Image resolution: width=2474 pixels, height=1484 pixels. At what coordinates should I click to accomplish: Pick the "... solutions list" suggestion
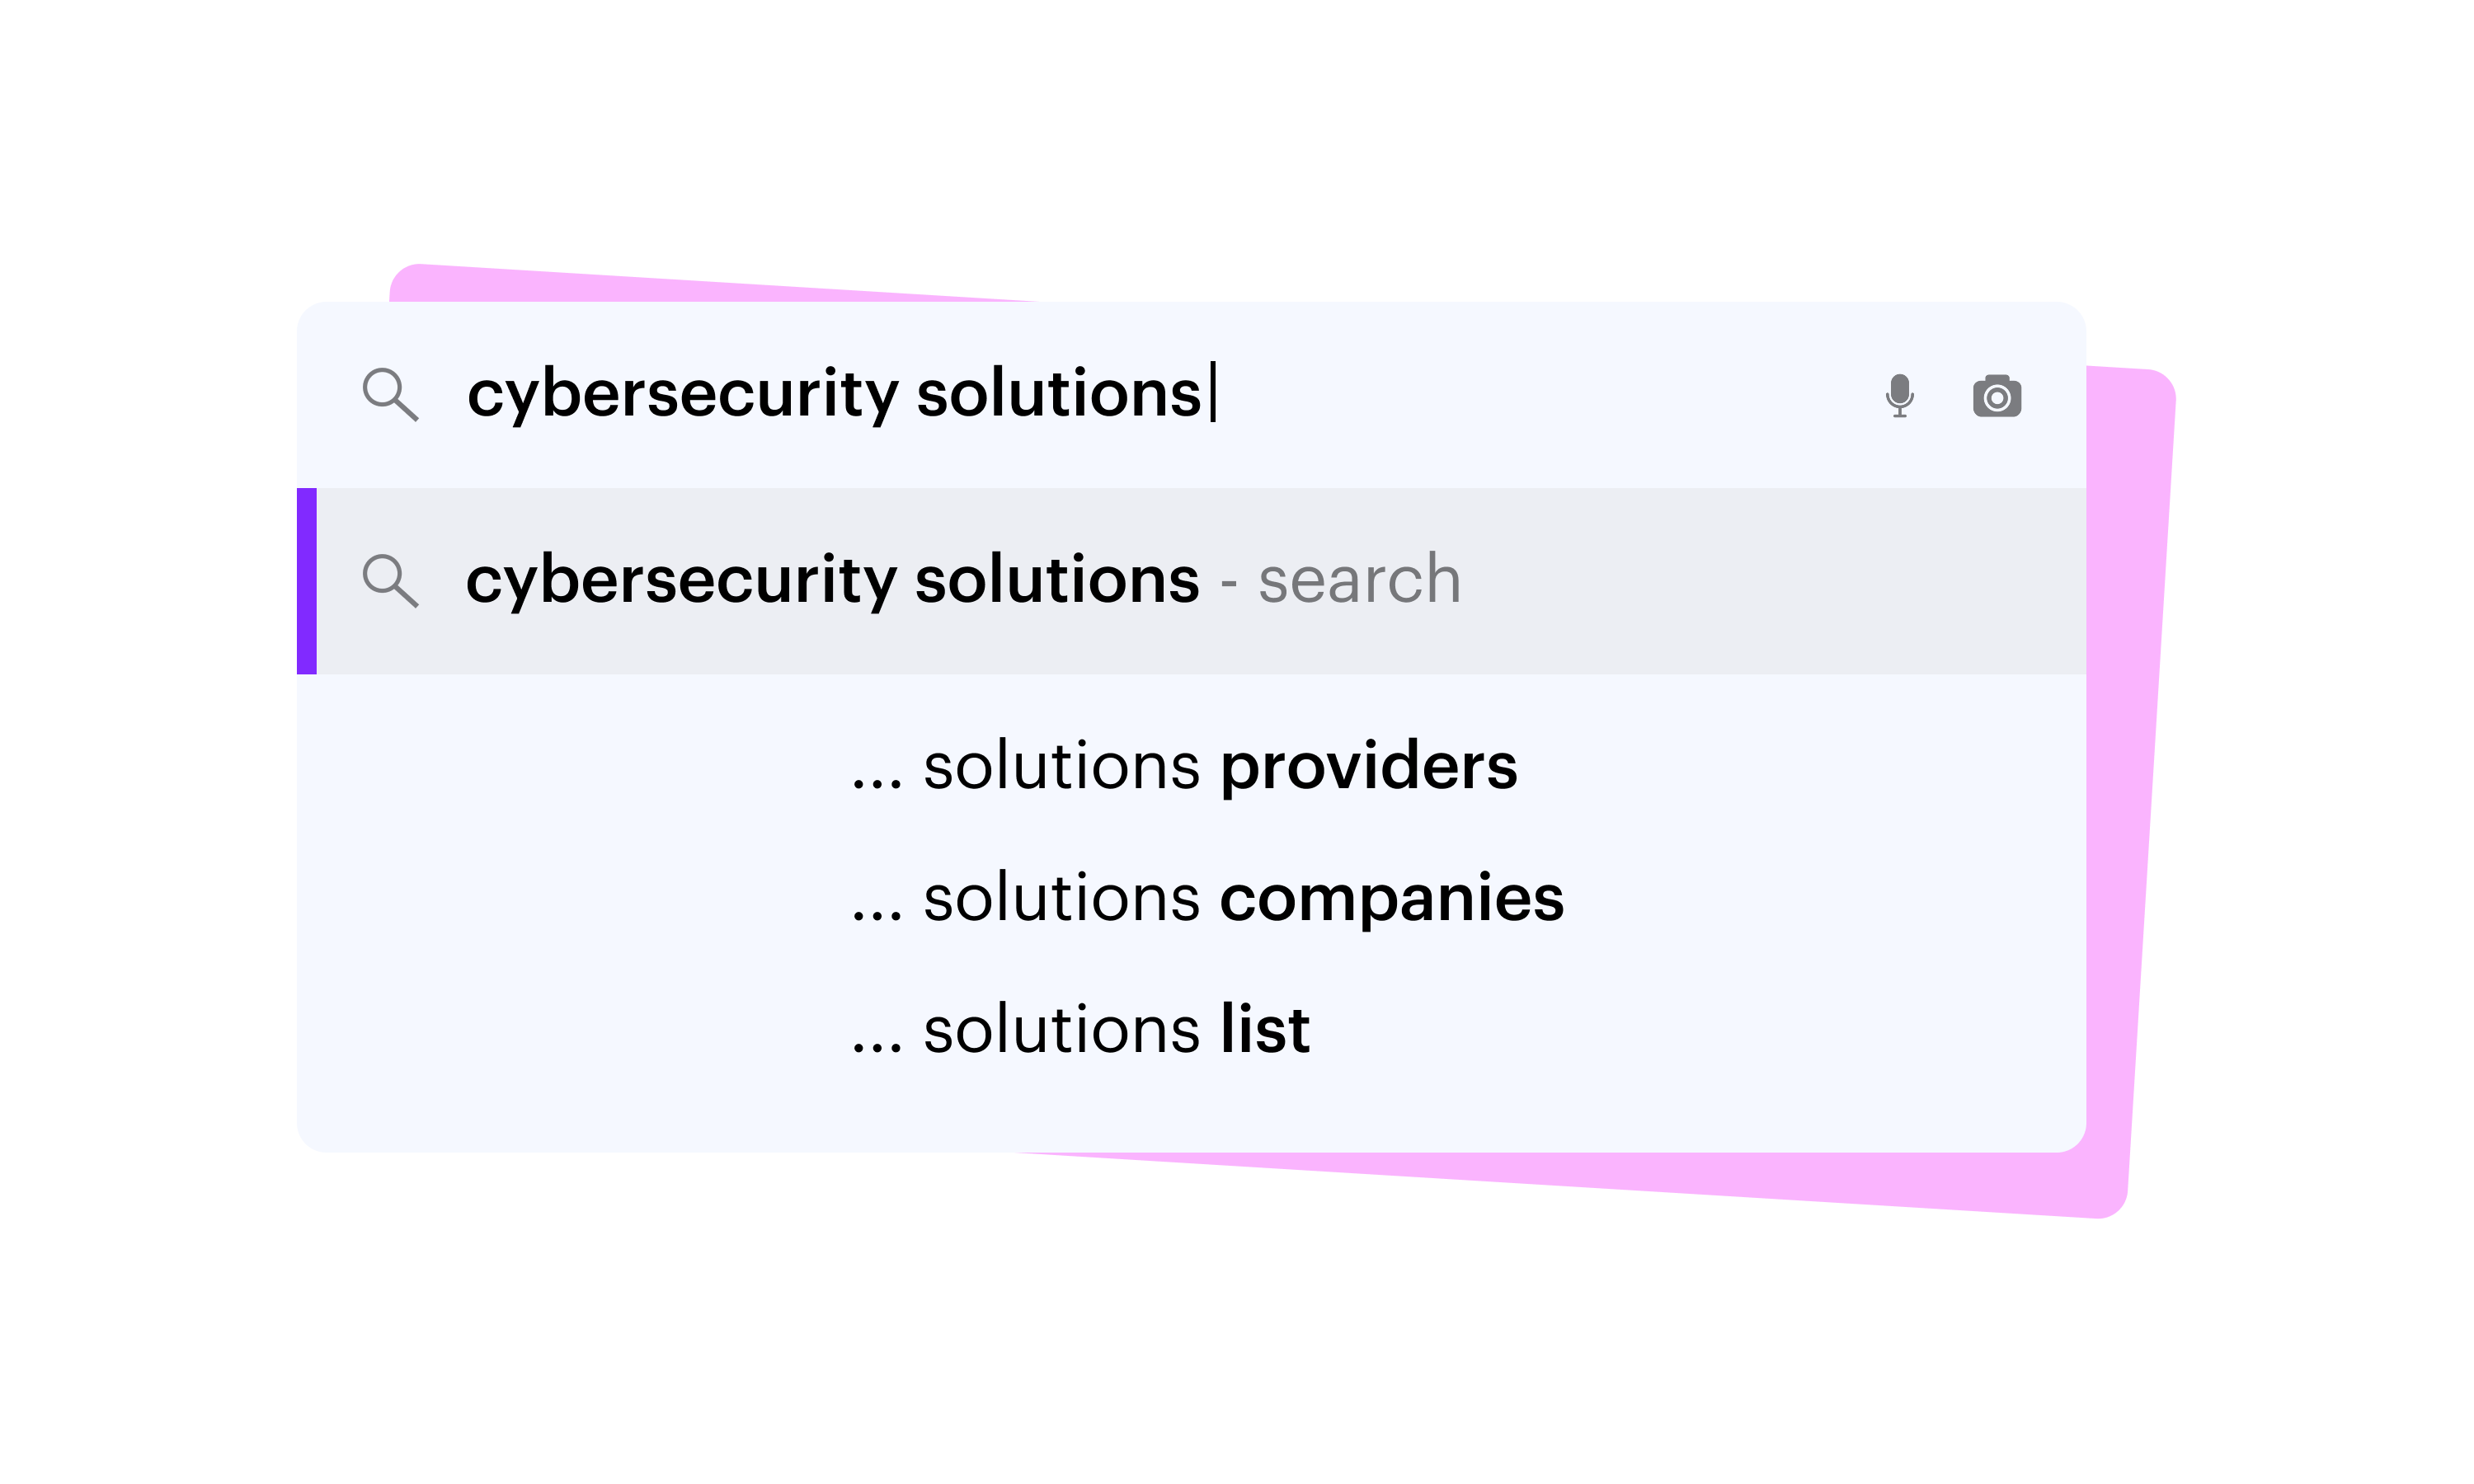1080,1030
